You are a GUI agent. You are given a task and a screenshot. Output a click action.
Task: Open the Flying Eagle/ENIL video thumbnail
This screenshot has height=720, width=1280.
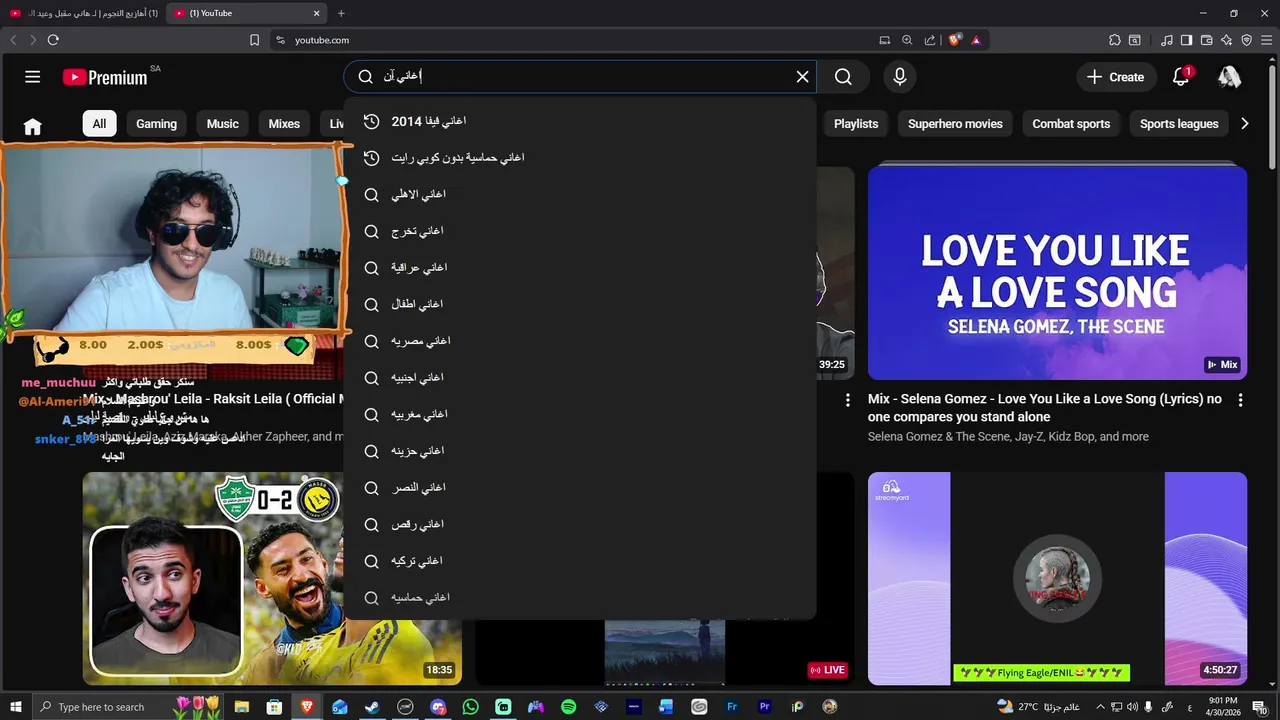point(1057,579)
